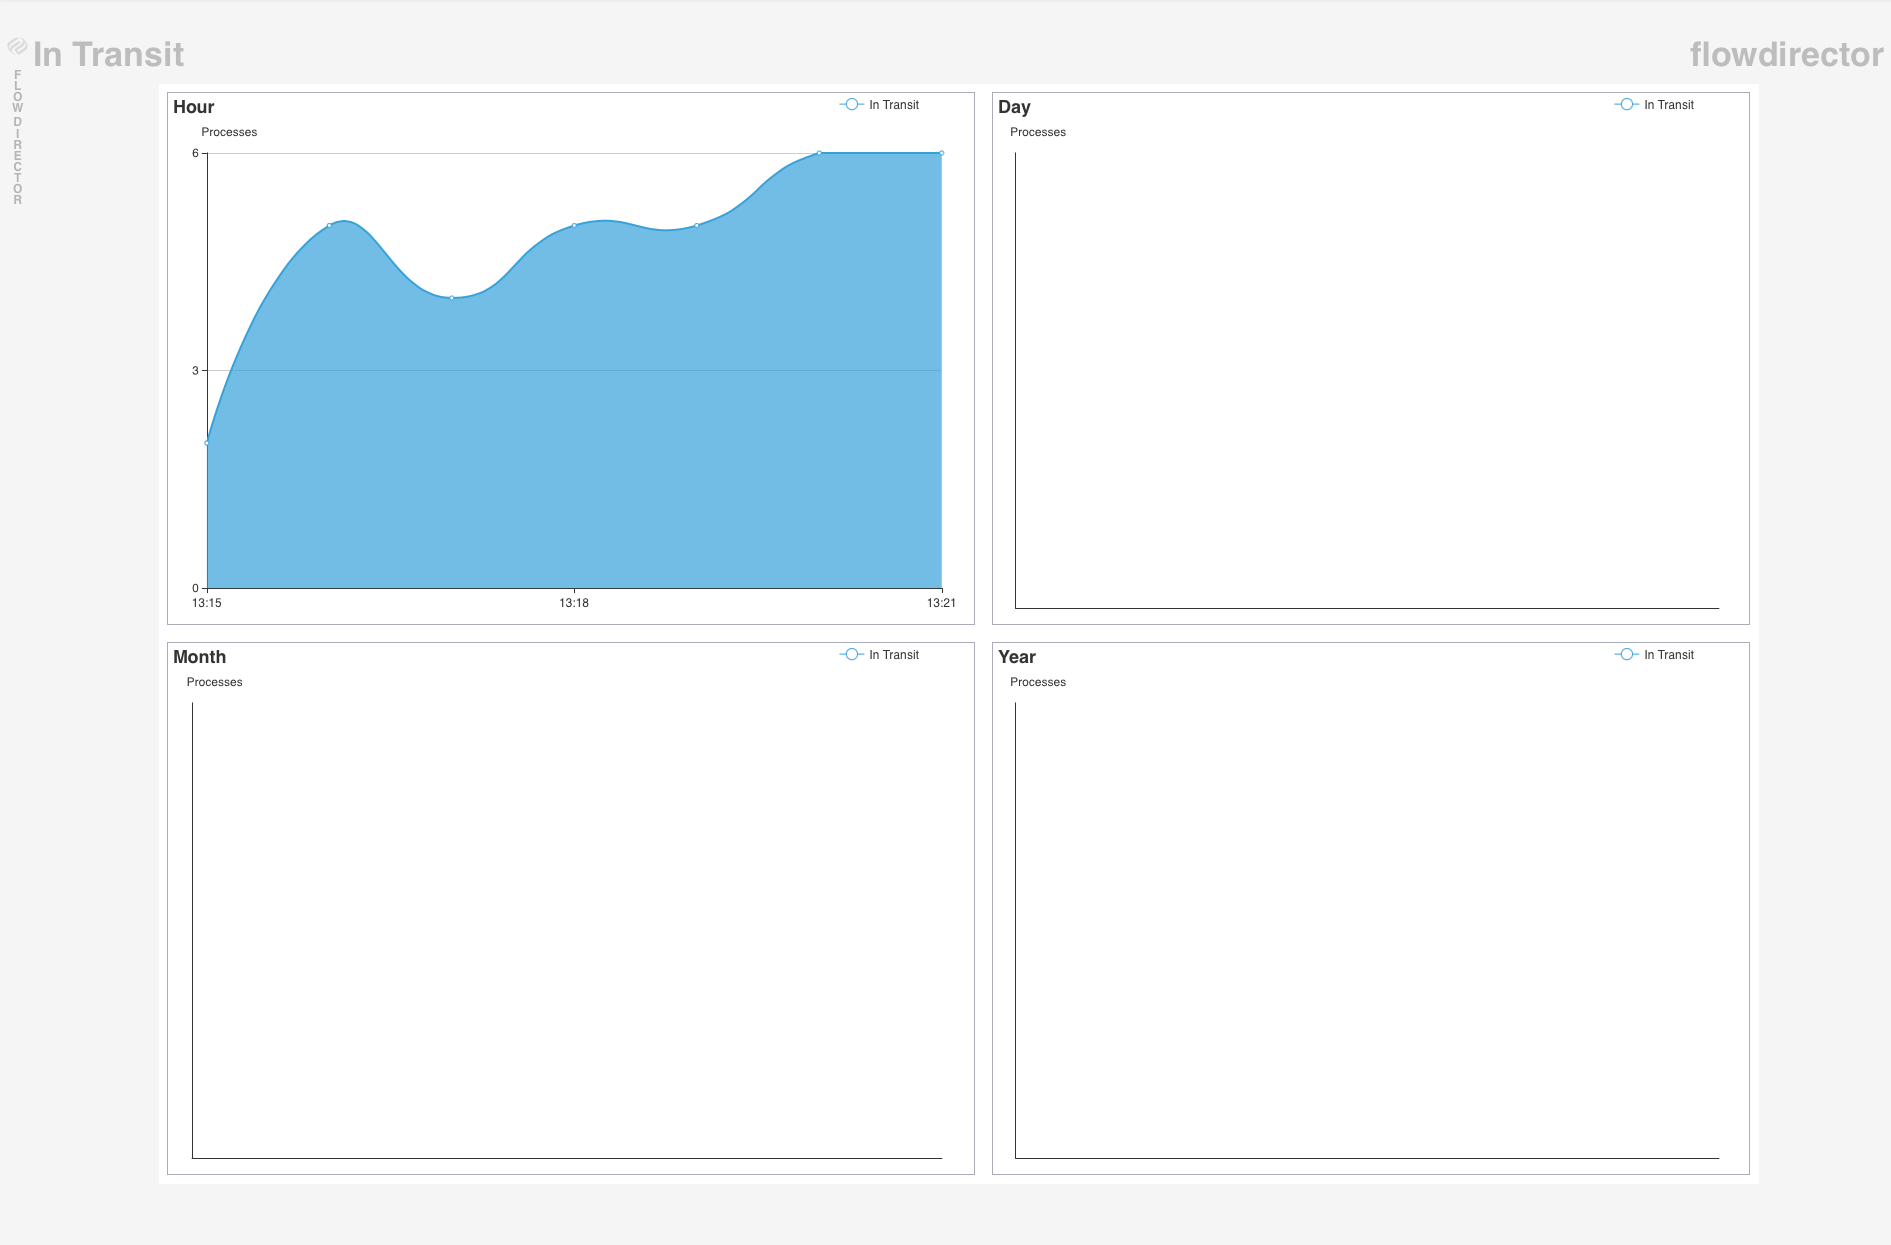This screenshot has width=1891, height=1245.
Task: Click the In Transit page heading
Action: 108,55
